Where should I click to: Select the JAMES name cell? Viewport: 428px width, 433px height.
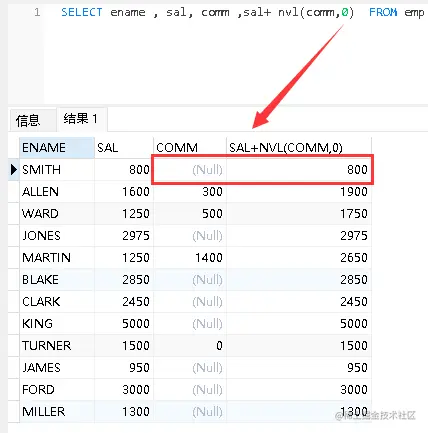coord(57,368)
